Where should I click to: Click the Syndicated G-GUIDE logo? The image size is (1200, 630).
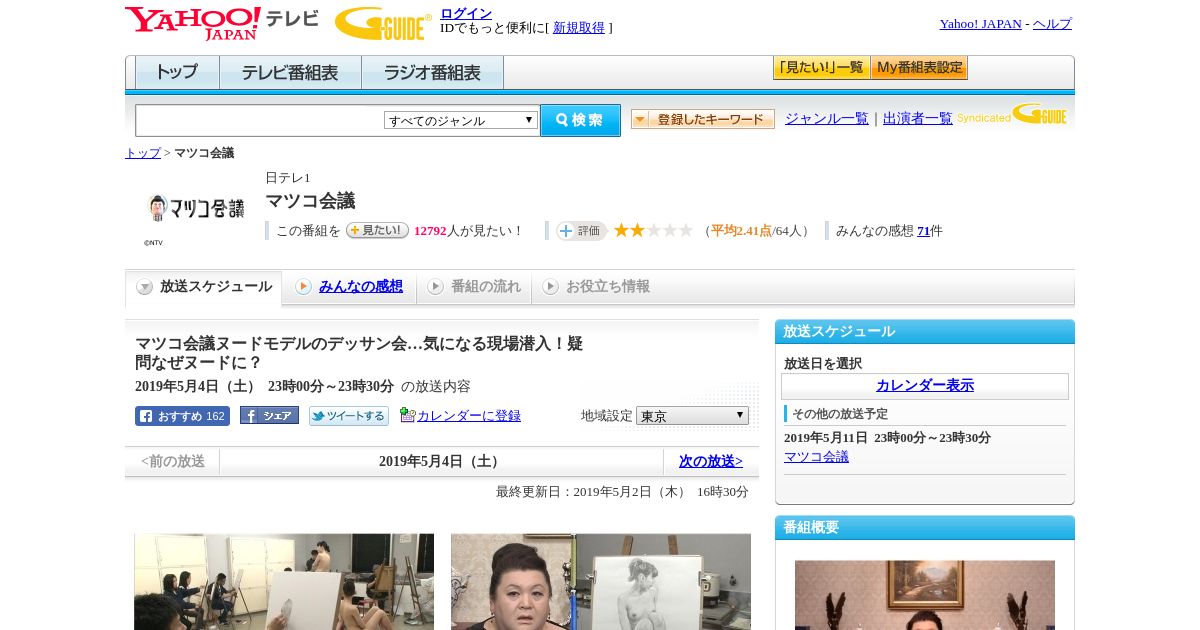click(1013, 114)
